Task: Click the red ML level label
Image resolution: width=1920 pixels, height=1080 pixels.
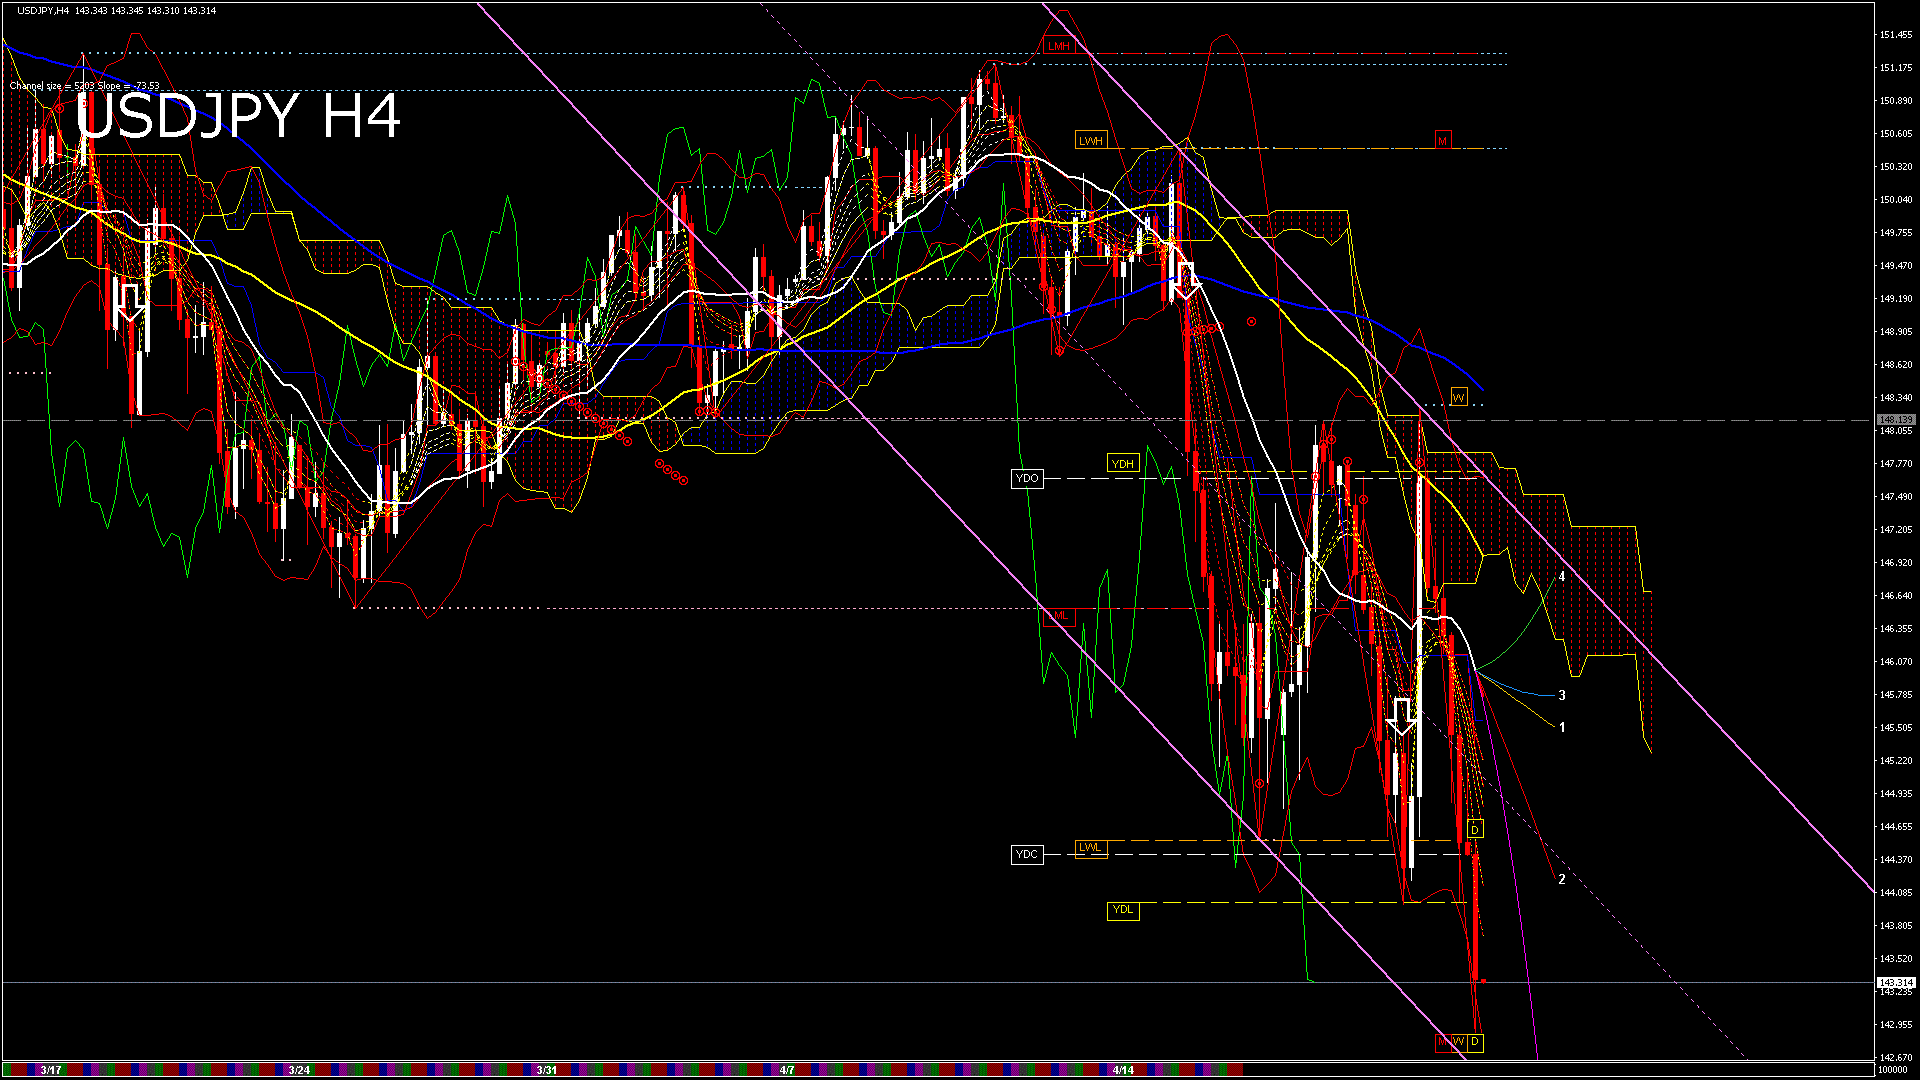Action: [x=1060, y=616]
